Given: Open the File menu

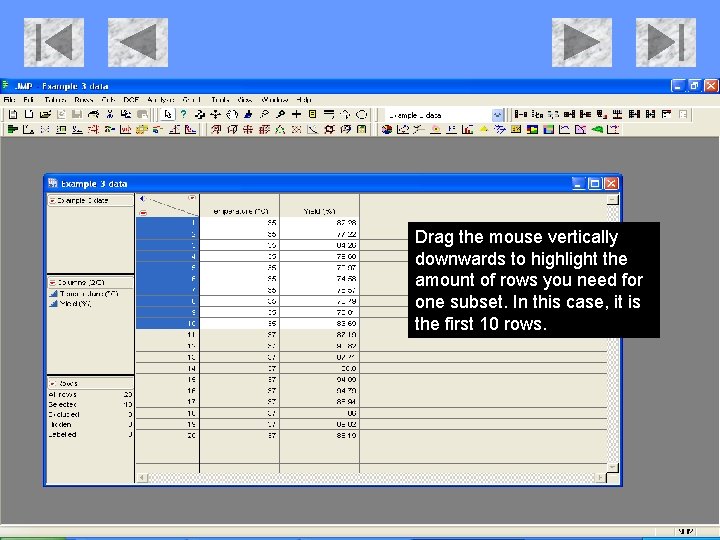Looking at the screenshot, I should coord(9,100).
